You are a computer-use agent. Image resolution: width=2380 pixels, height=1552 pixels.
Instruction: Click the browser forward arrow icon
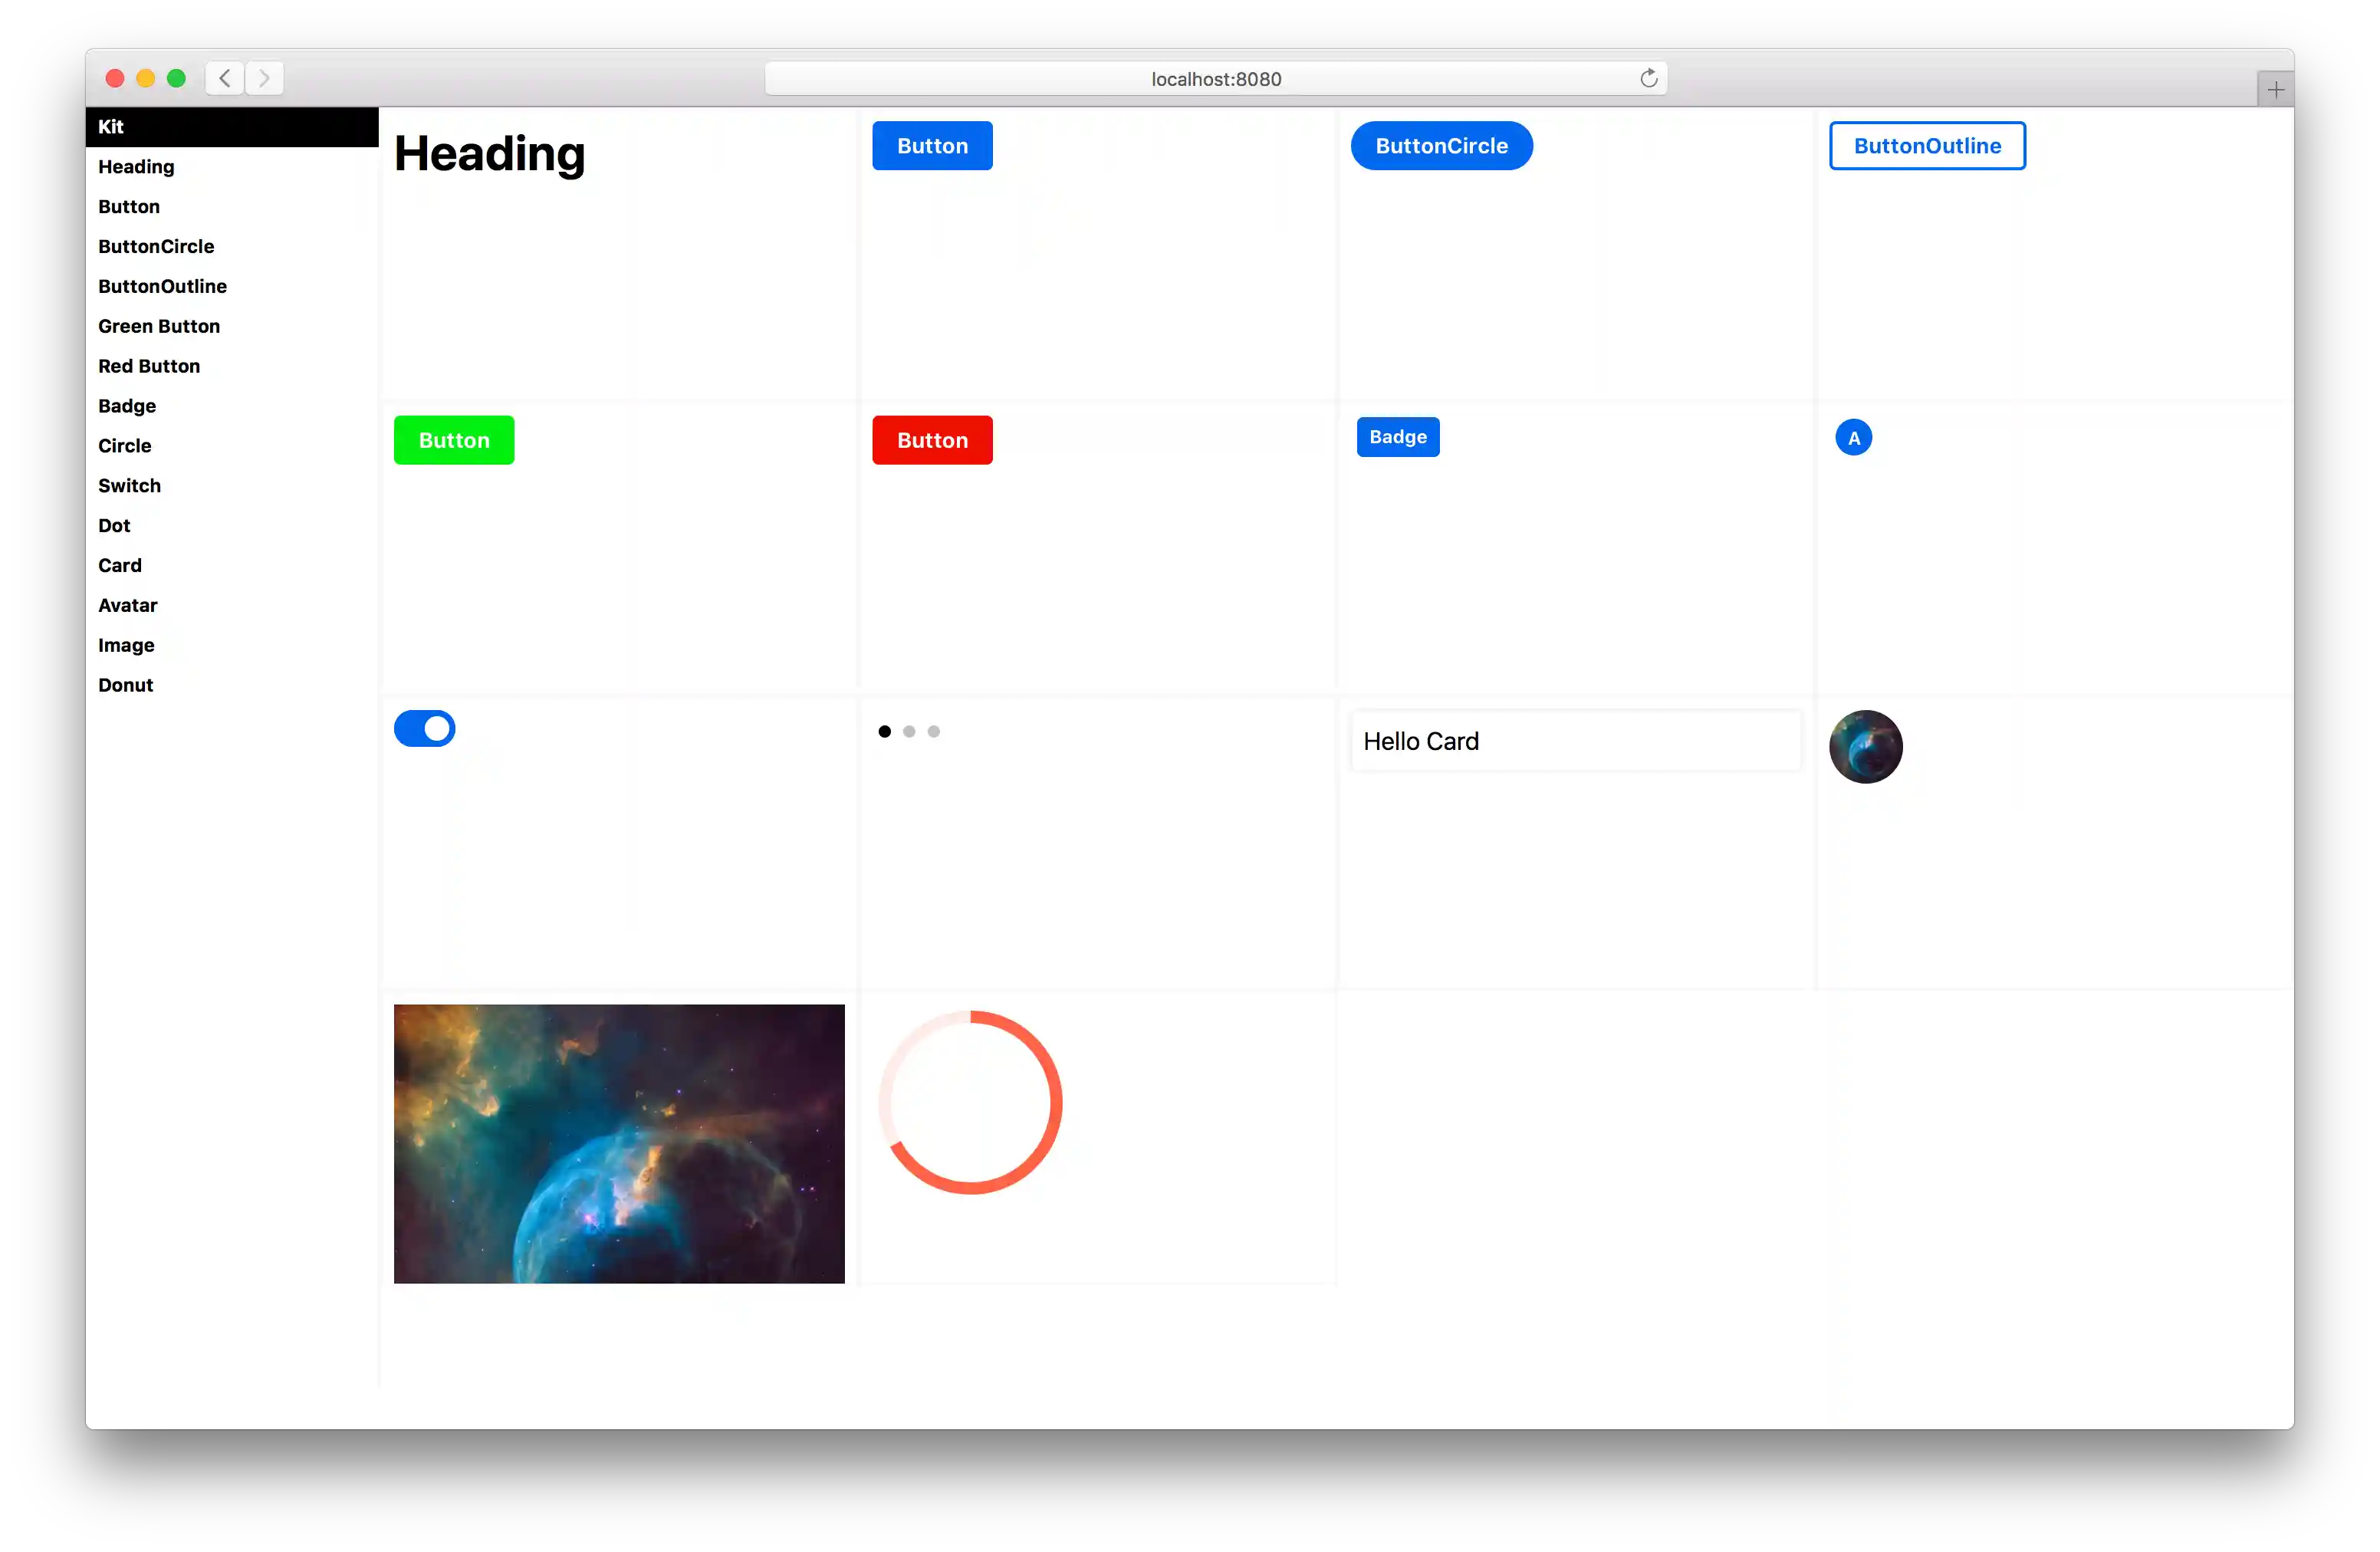(264, 78)
